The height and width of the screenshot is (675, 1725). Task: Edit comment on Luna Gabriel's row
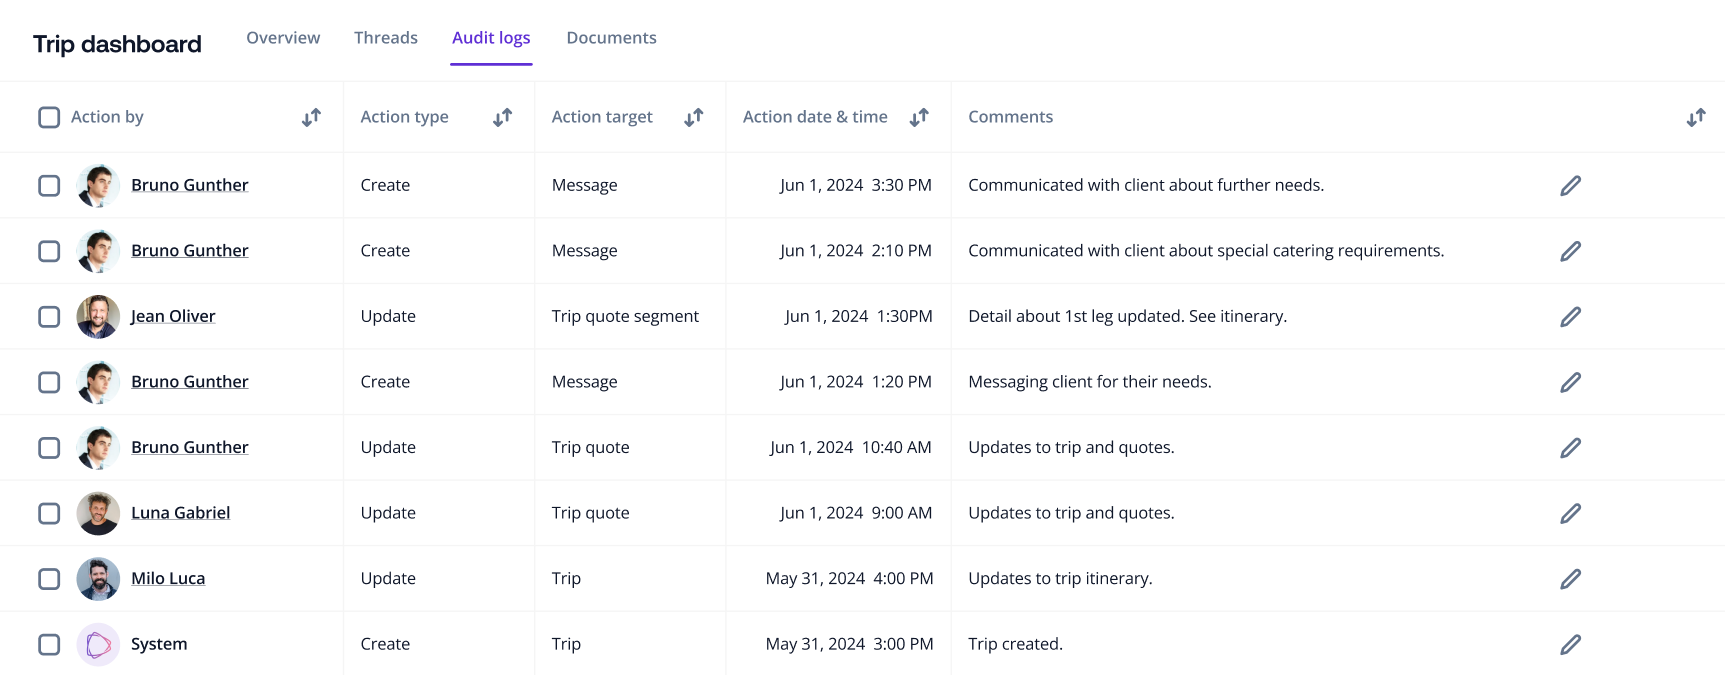pyautogui.click(x=1570, y=513)
